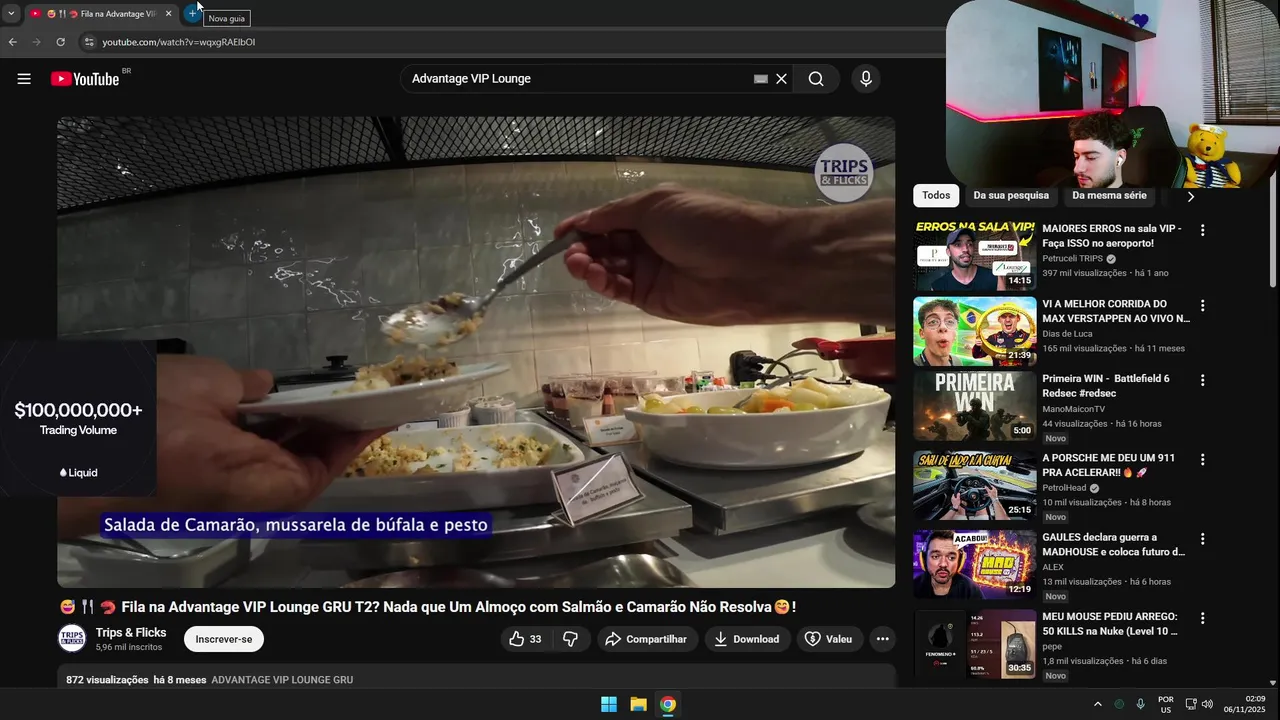Show hidden tray icons chevron
Viewport: 1280px width, 720px height.
click(1097, 704)
